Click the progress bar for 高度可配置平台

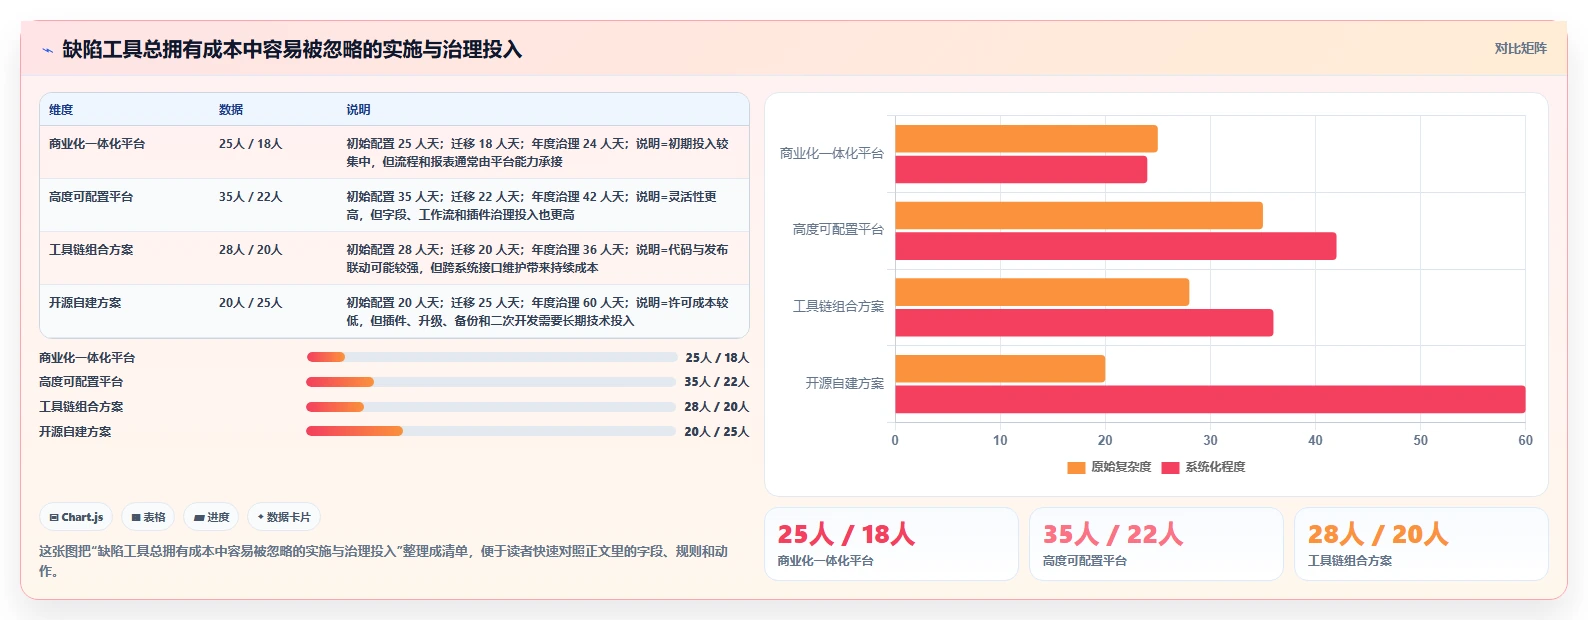pyautogui.click(x=491, y=382)
